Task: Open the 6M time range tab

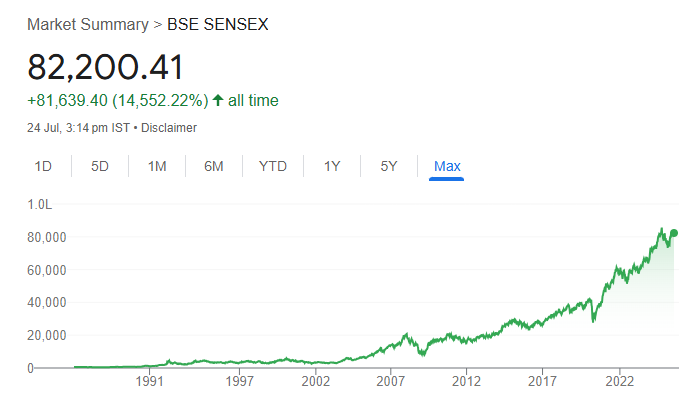Action: coord(213,166)
